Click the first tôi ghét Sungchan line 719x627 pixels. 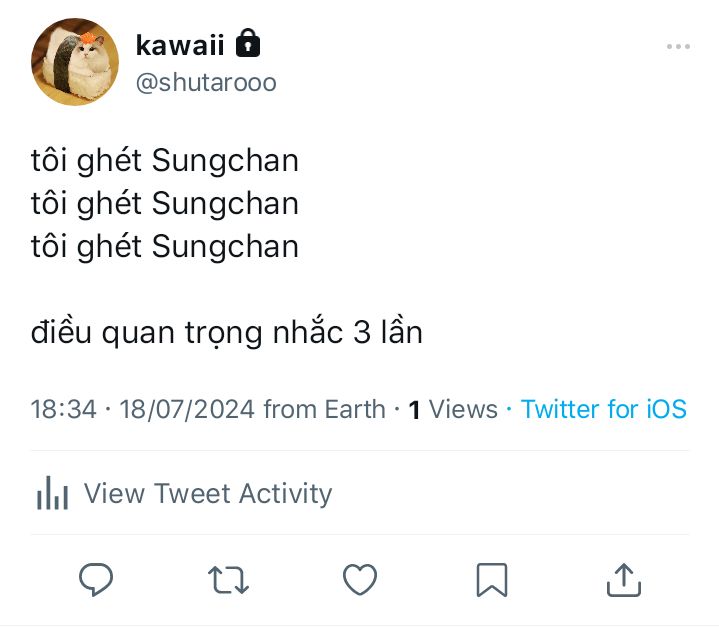165,160
